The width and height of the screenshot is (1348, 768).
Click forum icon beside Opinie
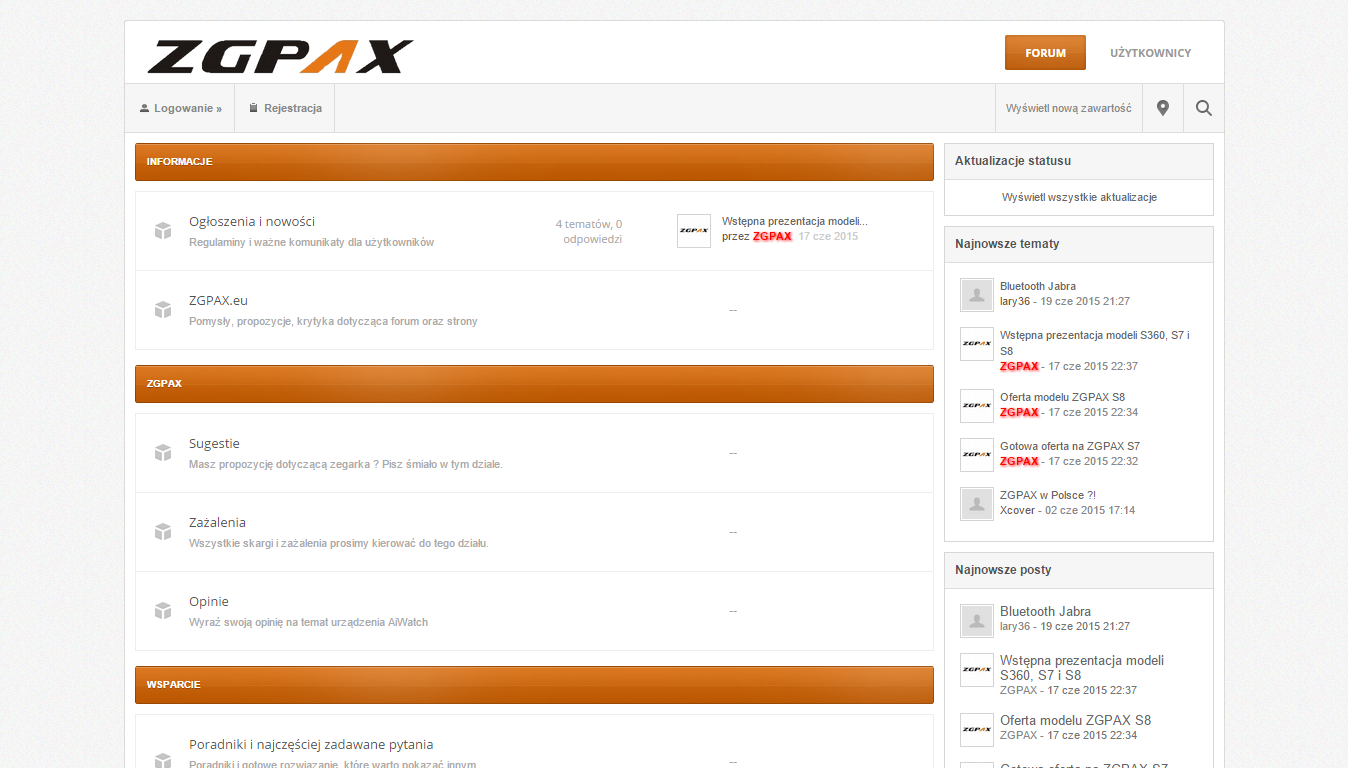point(163,611)
